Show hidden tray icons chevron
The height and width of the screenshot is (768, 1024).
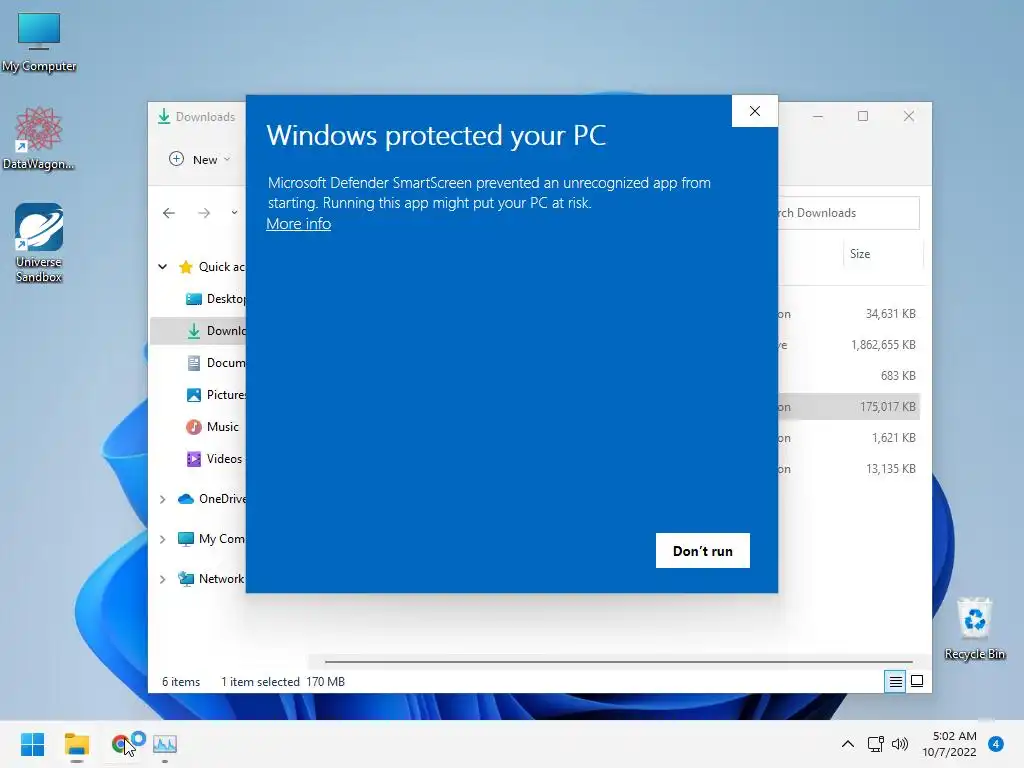(847, 744)
